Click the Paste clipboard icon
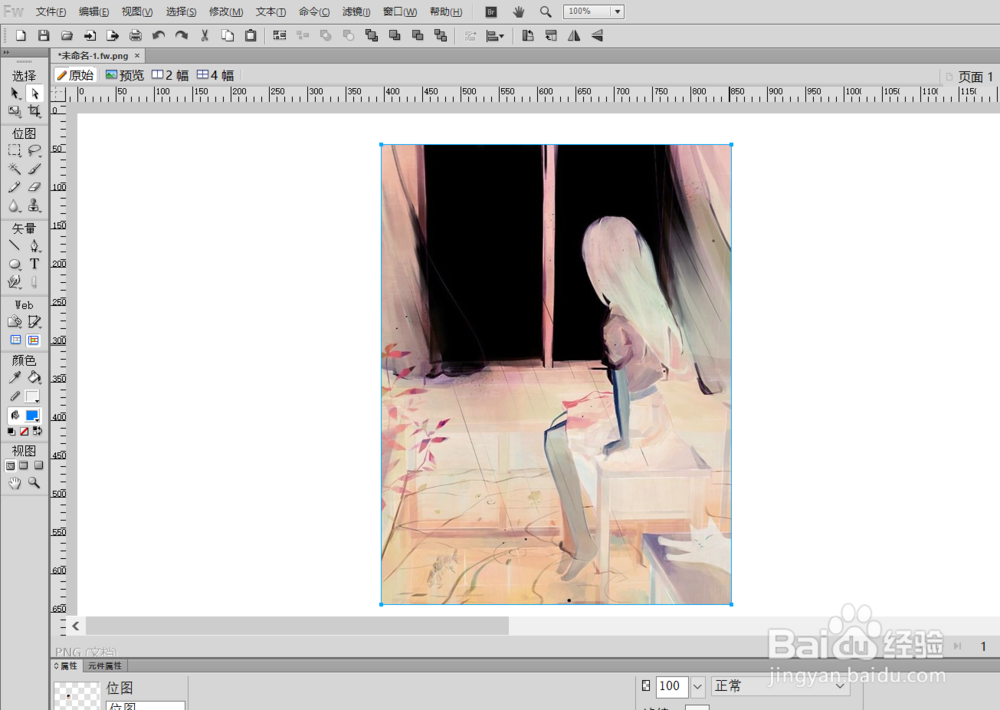Image resolution: width=1000 pixels, height=710 pixels. click(251, 36)
